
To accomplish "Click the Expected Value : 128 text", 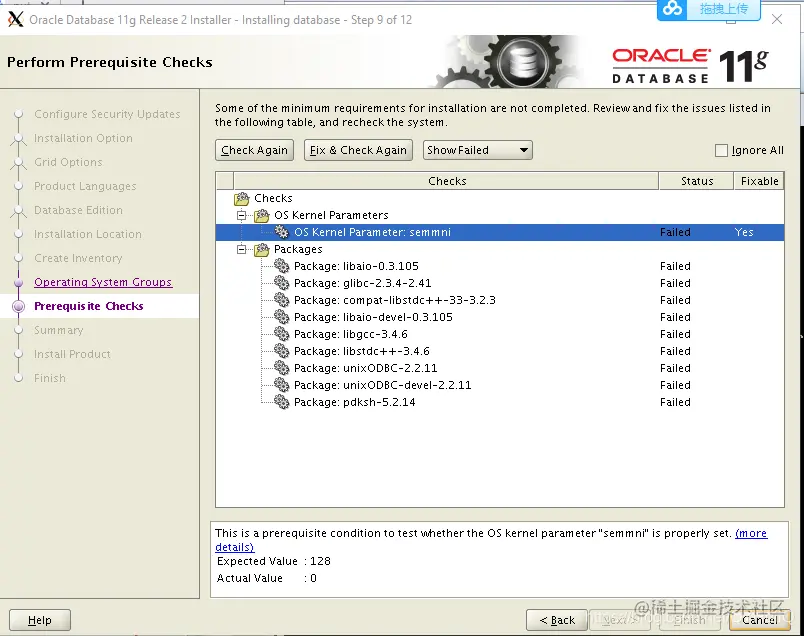I will tap(274, 561).
